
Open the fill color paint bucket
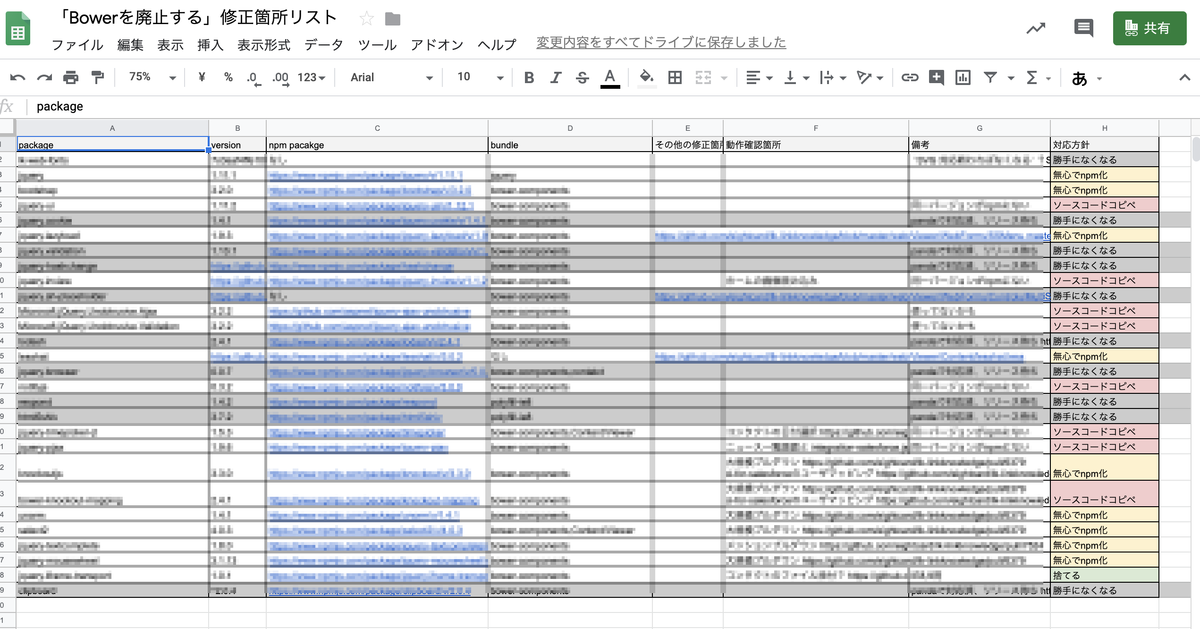click(646, 77)
